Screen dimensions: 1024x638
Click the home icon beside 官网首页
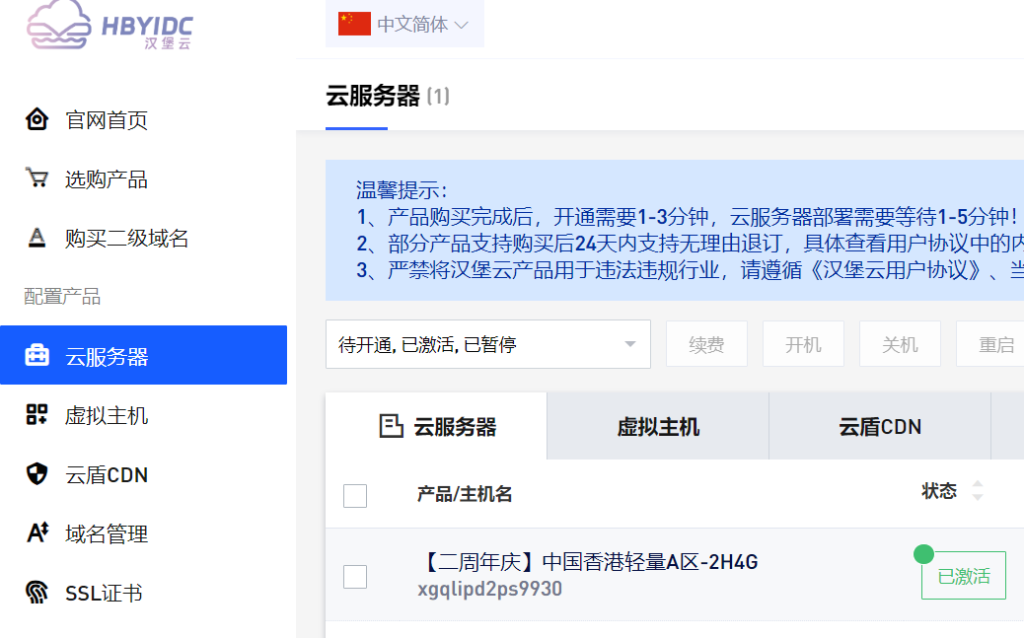point(37,120)
